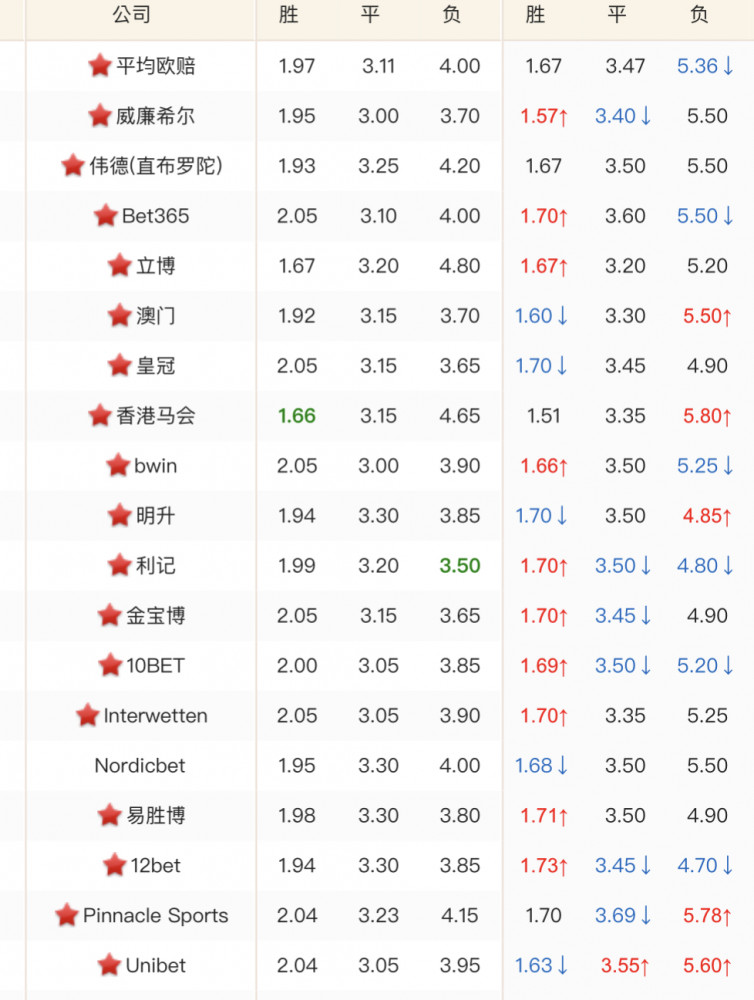The height and width of the screenshot is (1000, 754).
Task: Click the star icon beside 平均欧赔
Action: (100, 65)
